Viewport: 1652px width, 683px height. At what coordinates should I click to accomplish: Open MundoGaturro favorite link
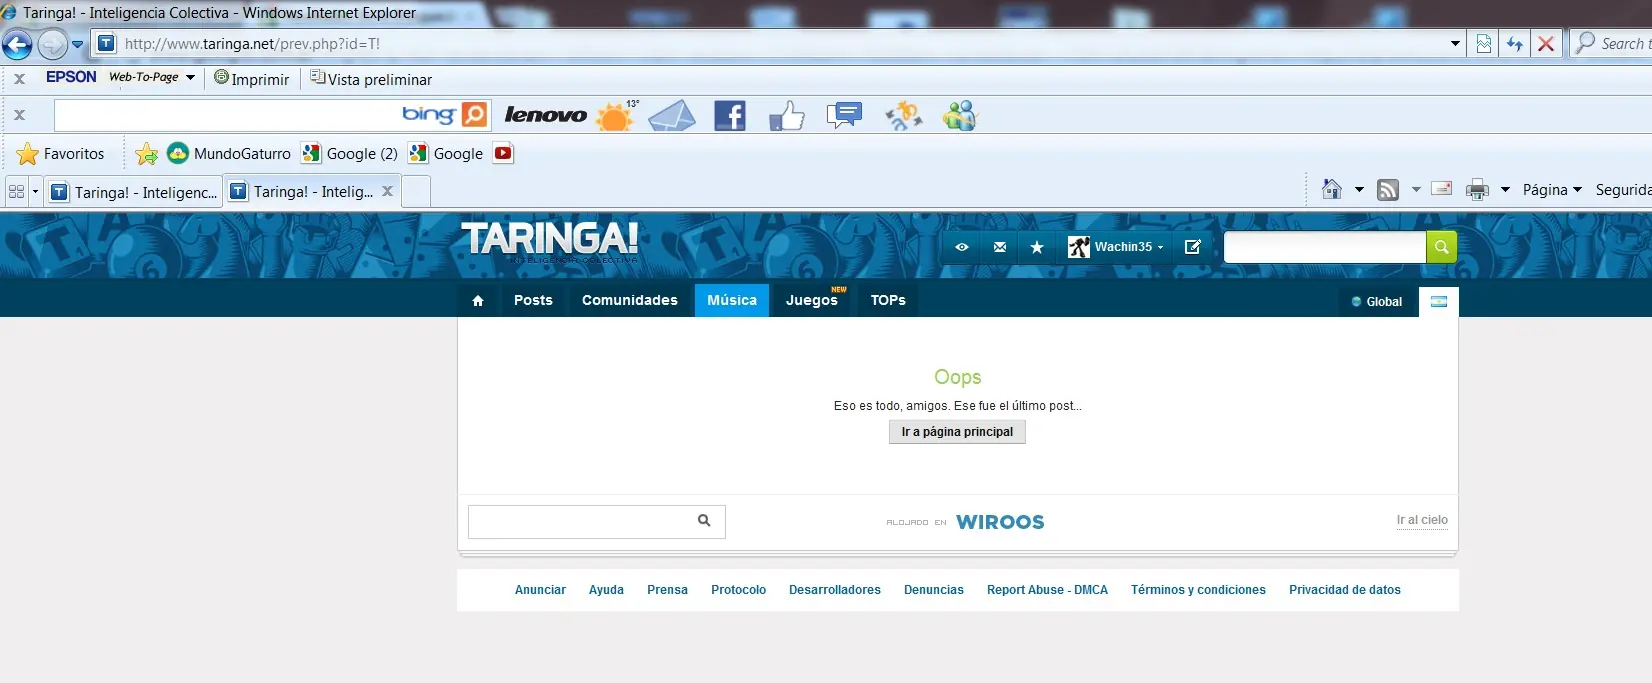pos(229,154)
